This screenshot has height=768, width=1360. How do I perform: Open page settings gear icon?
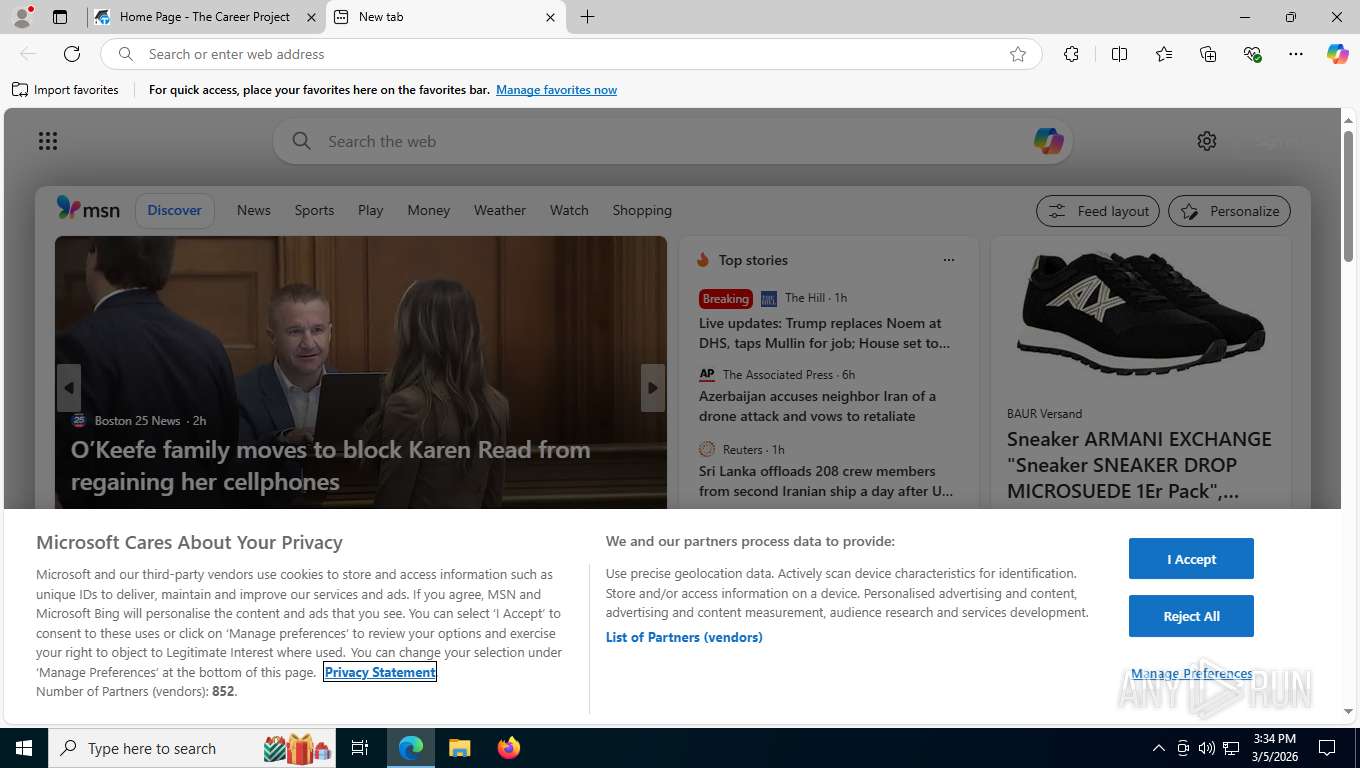click(1207, 141)
